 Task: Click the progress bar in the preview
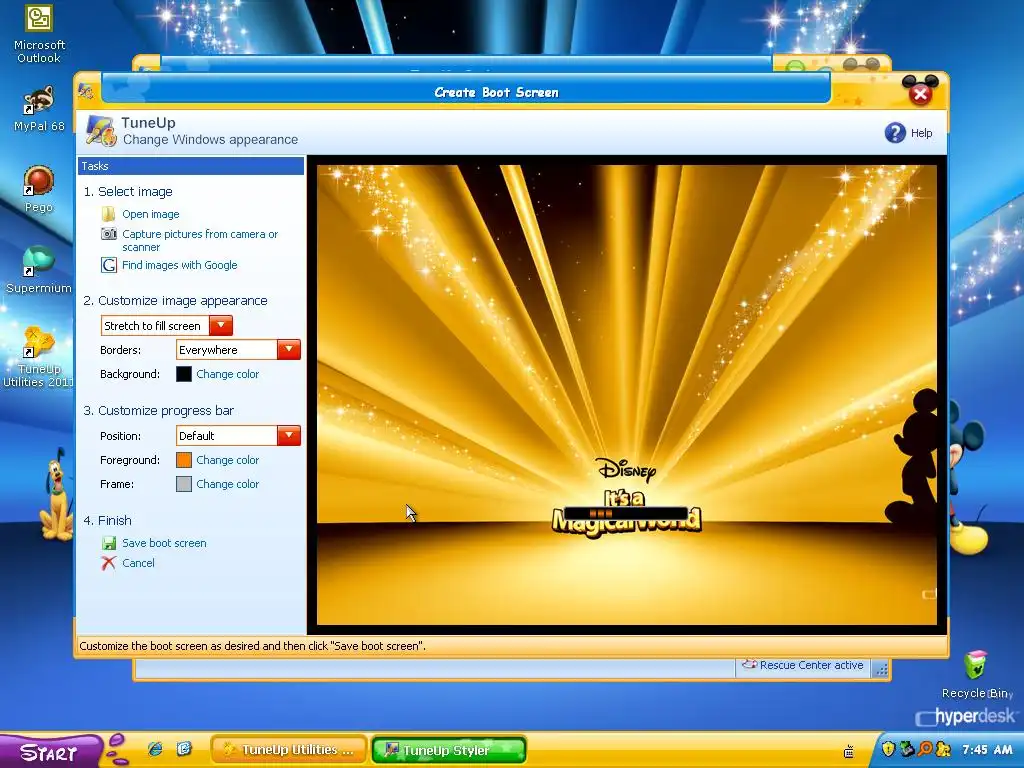626,513
